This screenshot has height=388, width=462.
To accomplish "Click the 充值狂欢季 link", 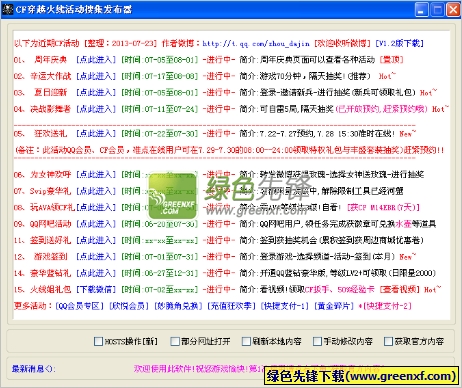I will tap(231, 306).
